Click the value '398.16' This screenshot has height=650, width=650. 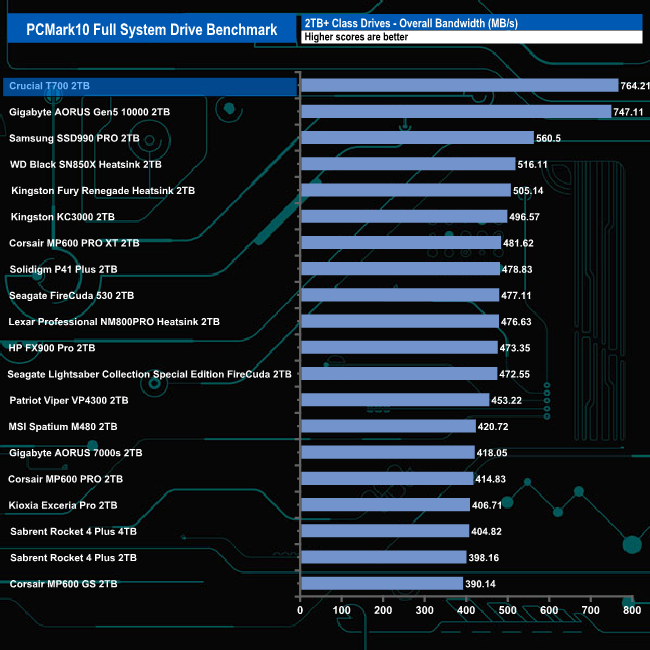pyautogui.click(x=484, y=558)
